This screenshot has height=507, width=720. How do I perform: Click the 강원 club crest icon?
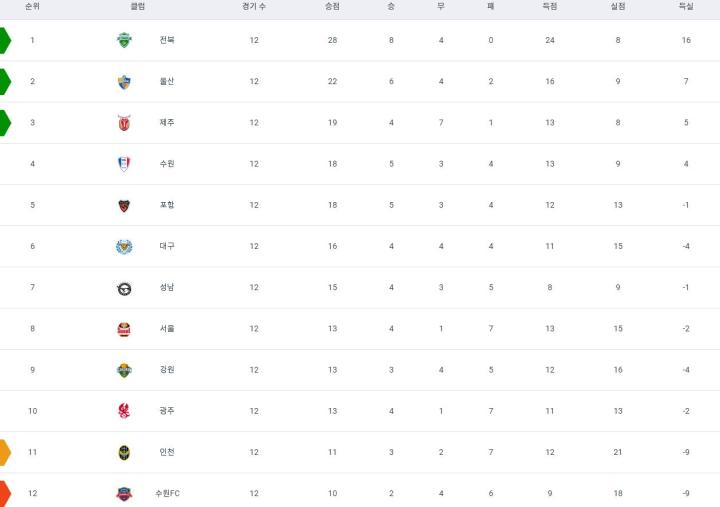tap(124, 370)
